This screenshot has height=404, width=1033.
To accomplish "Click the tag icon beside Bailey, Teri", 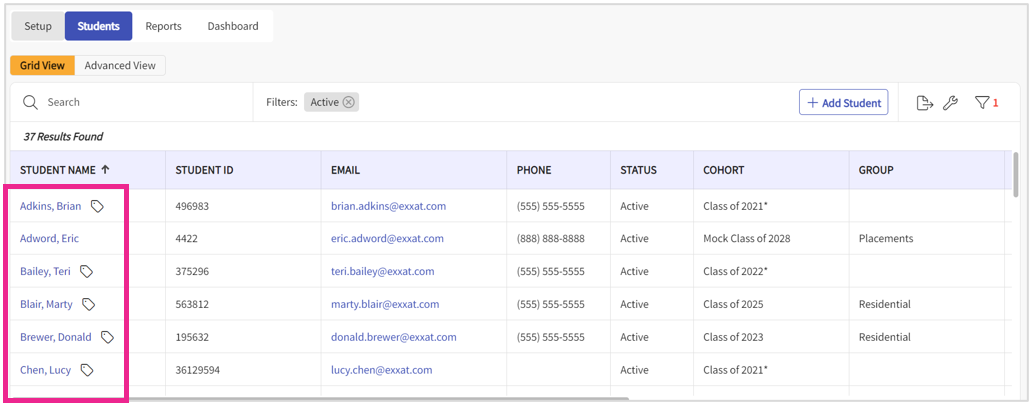I will tap(87, 271).
